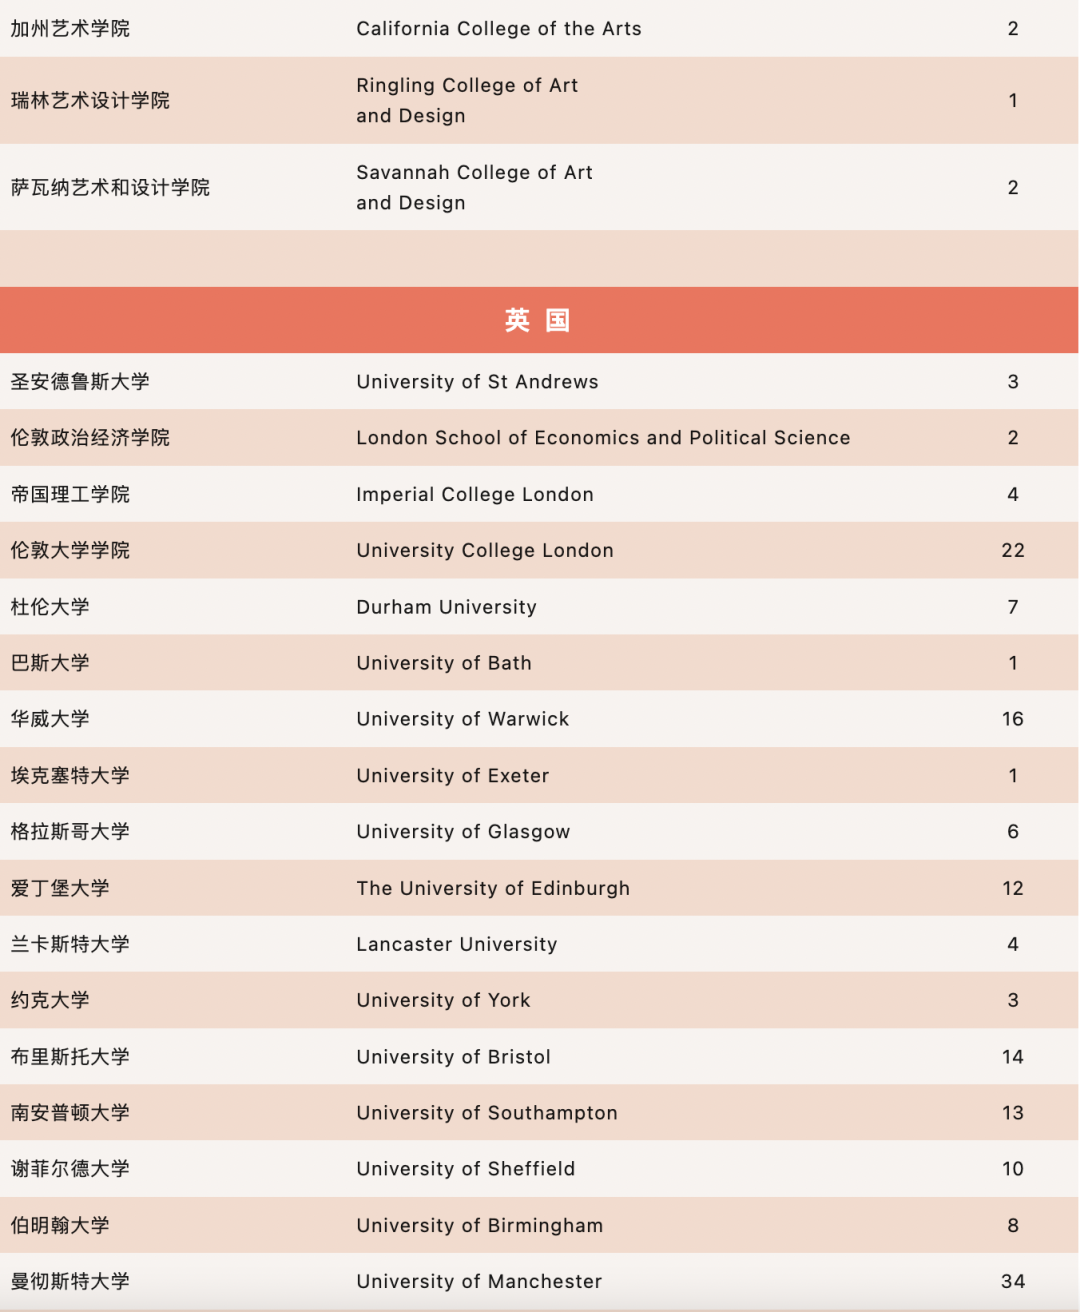Click University of Birmingham text
The image size is (1080, 1312).
click(479, 1227)
